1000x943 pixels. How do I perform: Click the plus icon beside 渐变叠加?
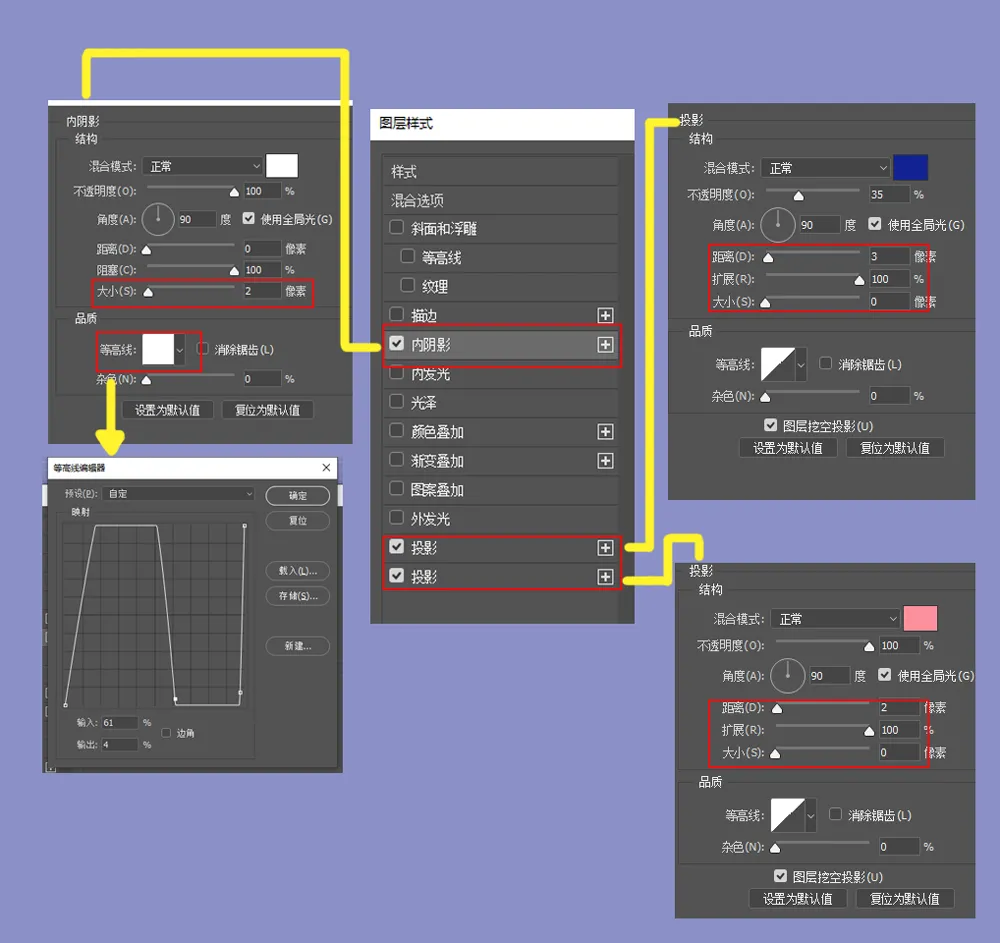coord(605,461)
